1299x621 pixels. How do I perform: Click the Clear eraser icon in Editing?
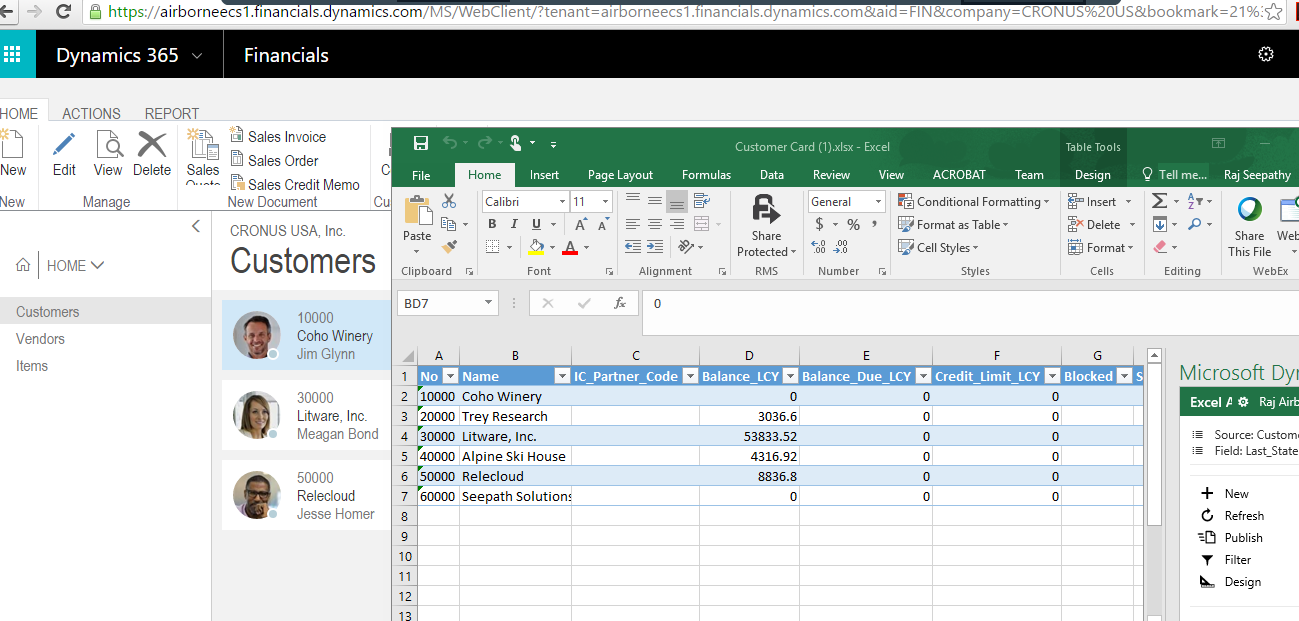point(1160,246)
